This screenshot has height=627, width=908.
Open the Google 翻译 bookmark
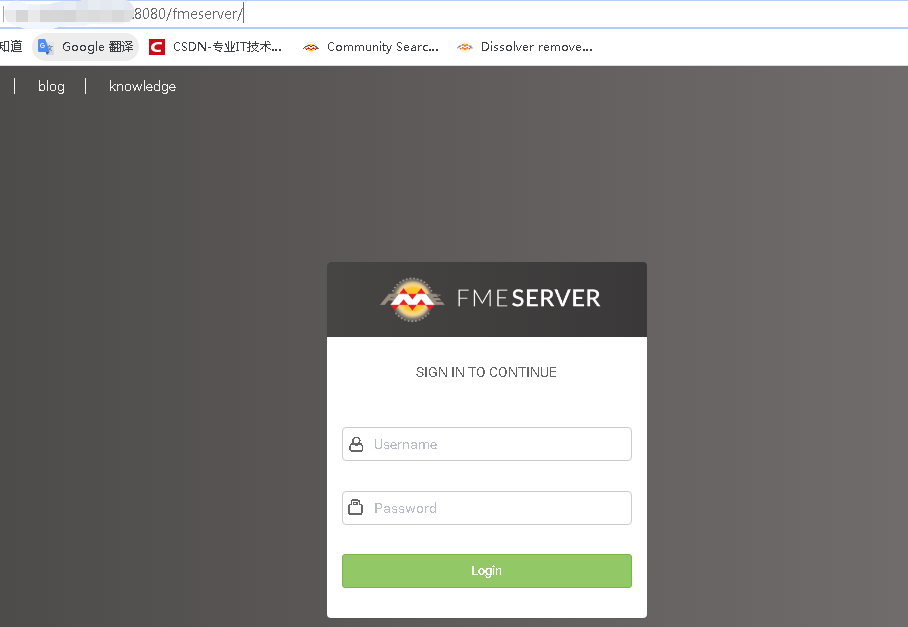coord(86,47)
